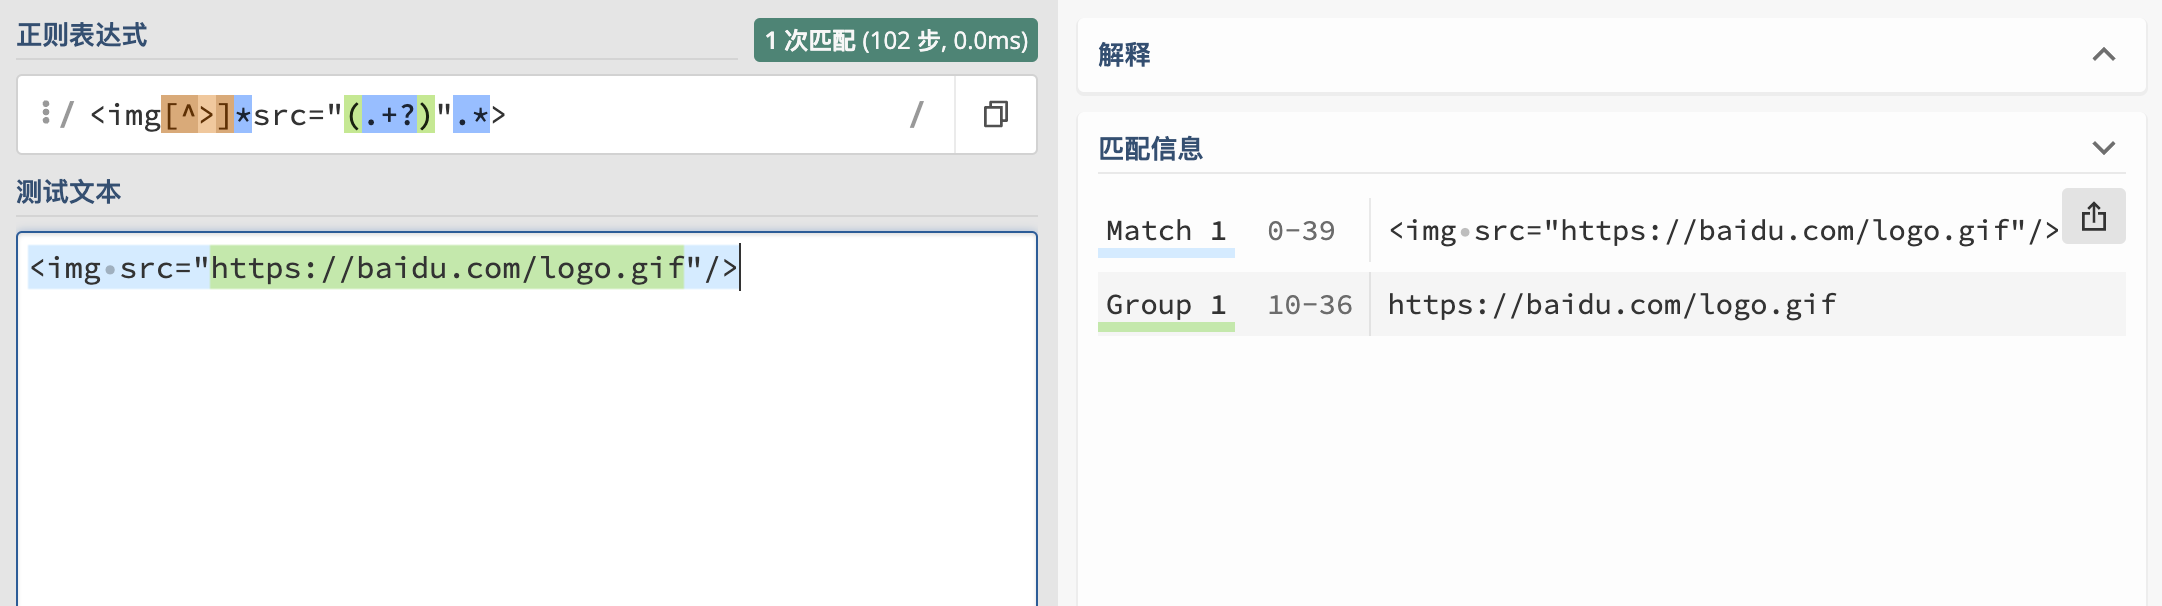Click inside the test text area

point(527,419)
